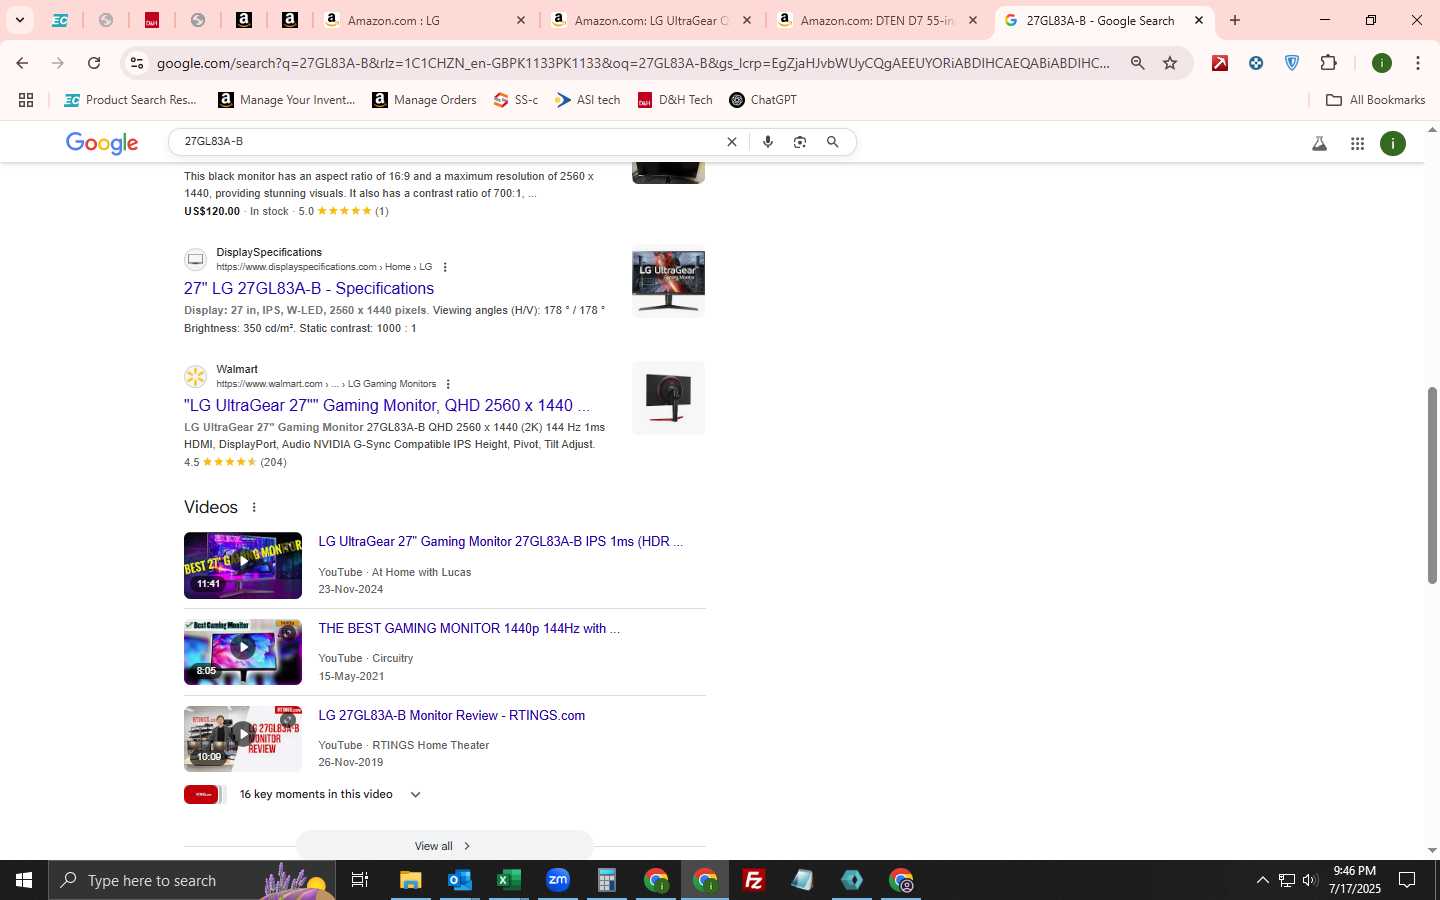Click the page vertical scrollbar thumb
The height and width of the screenshot is (900, 1440).
[x=1432, y=485]
